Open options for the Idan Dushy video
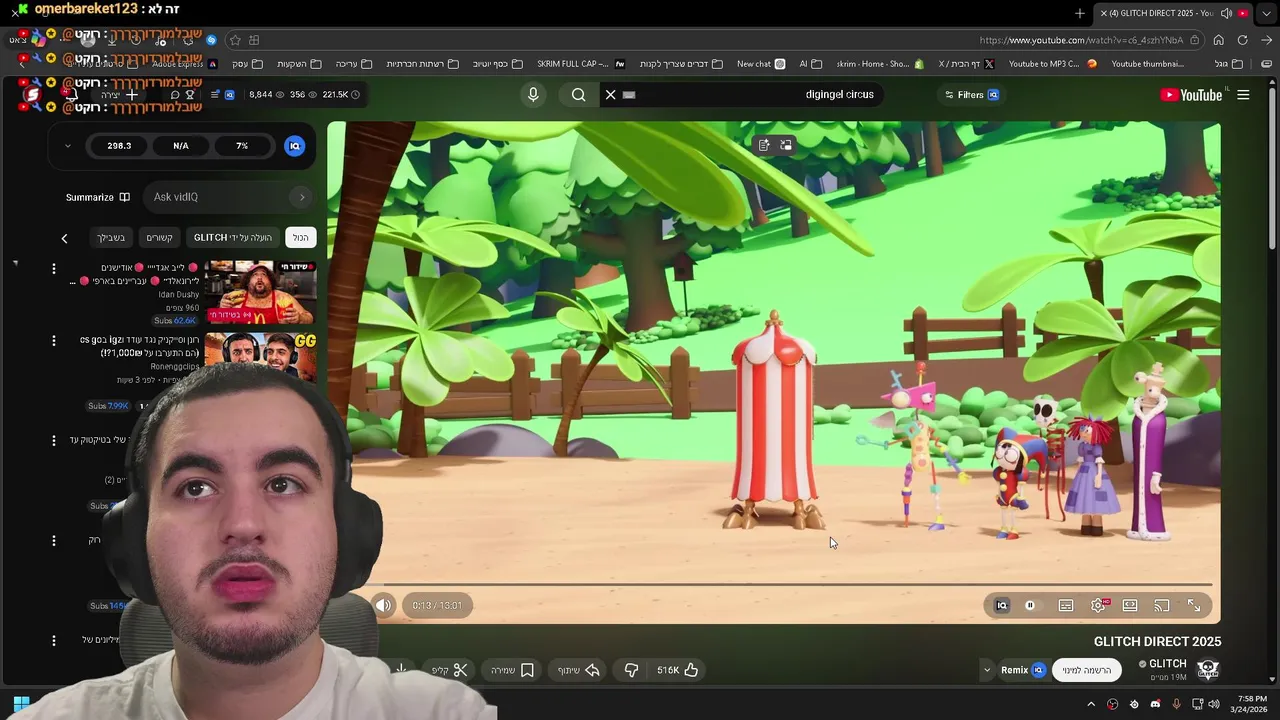The width and height of the screenshot is (1280, 720). coord(54,269)
